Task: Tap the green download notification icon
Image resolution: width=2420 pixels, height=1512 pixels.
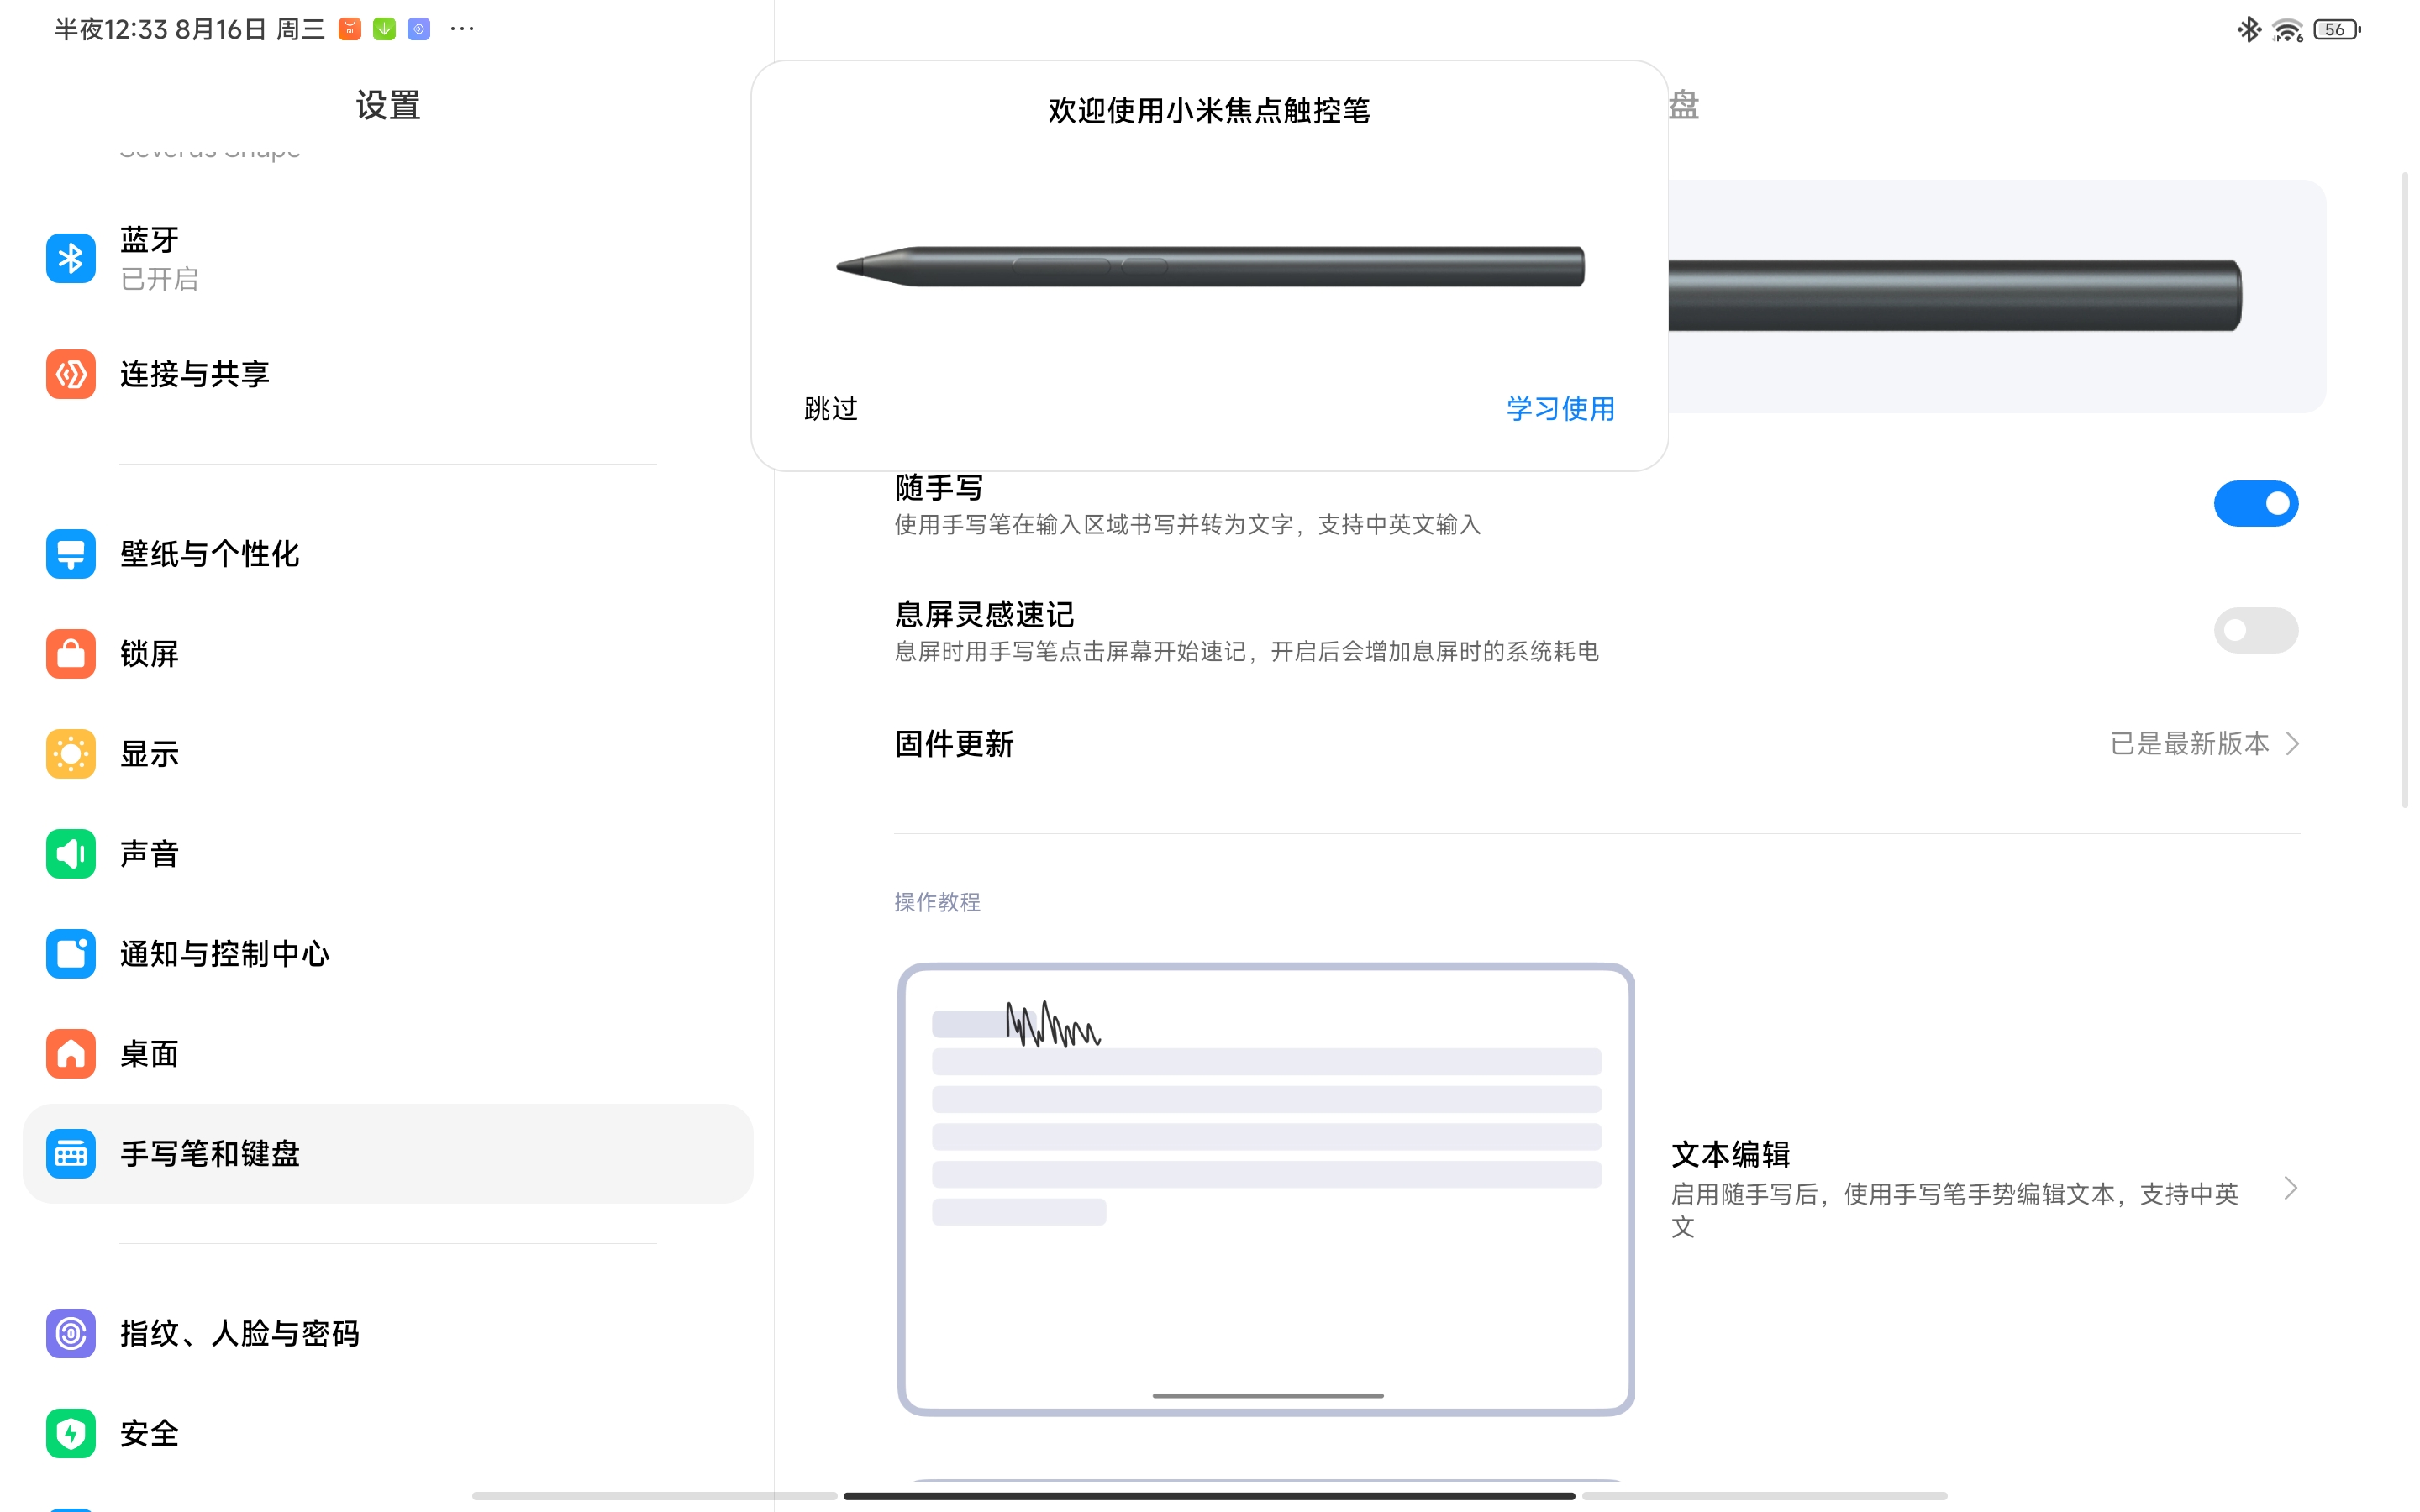Action: coord(384,29)
